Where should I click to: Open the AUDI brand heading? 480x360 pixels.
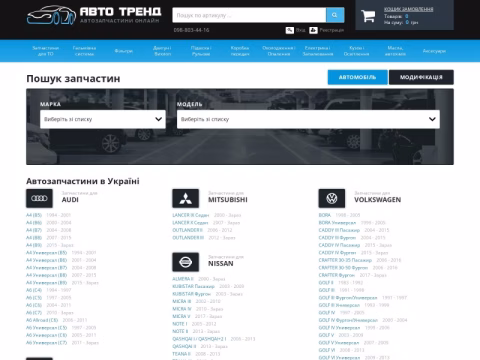coord(70,200)
